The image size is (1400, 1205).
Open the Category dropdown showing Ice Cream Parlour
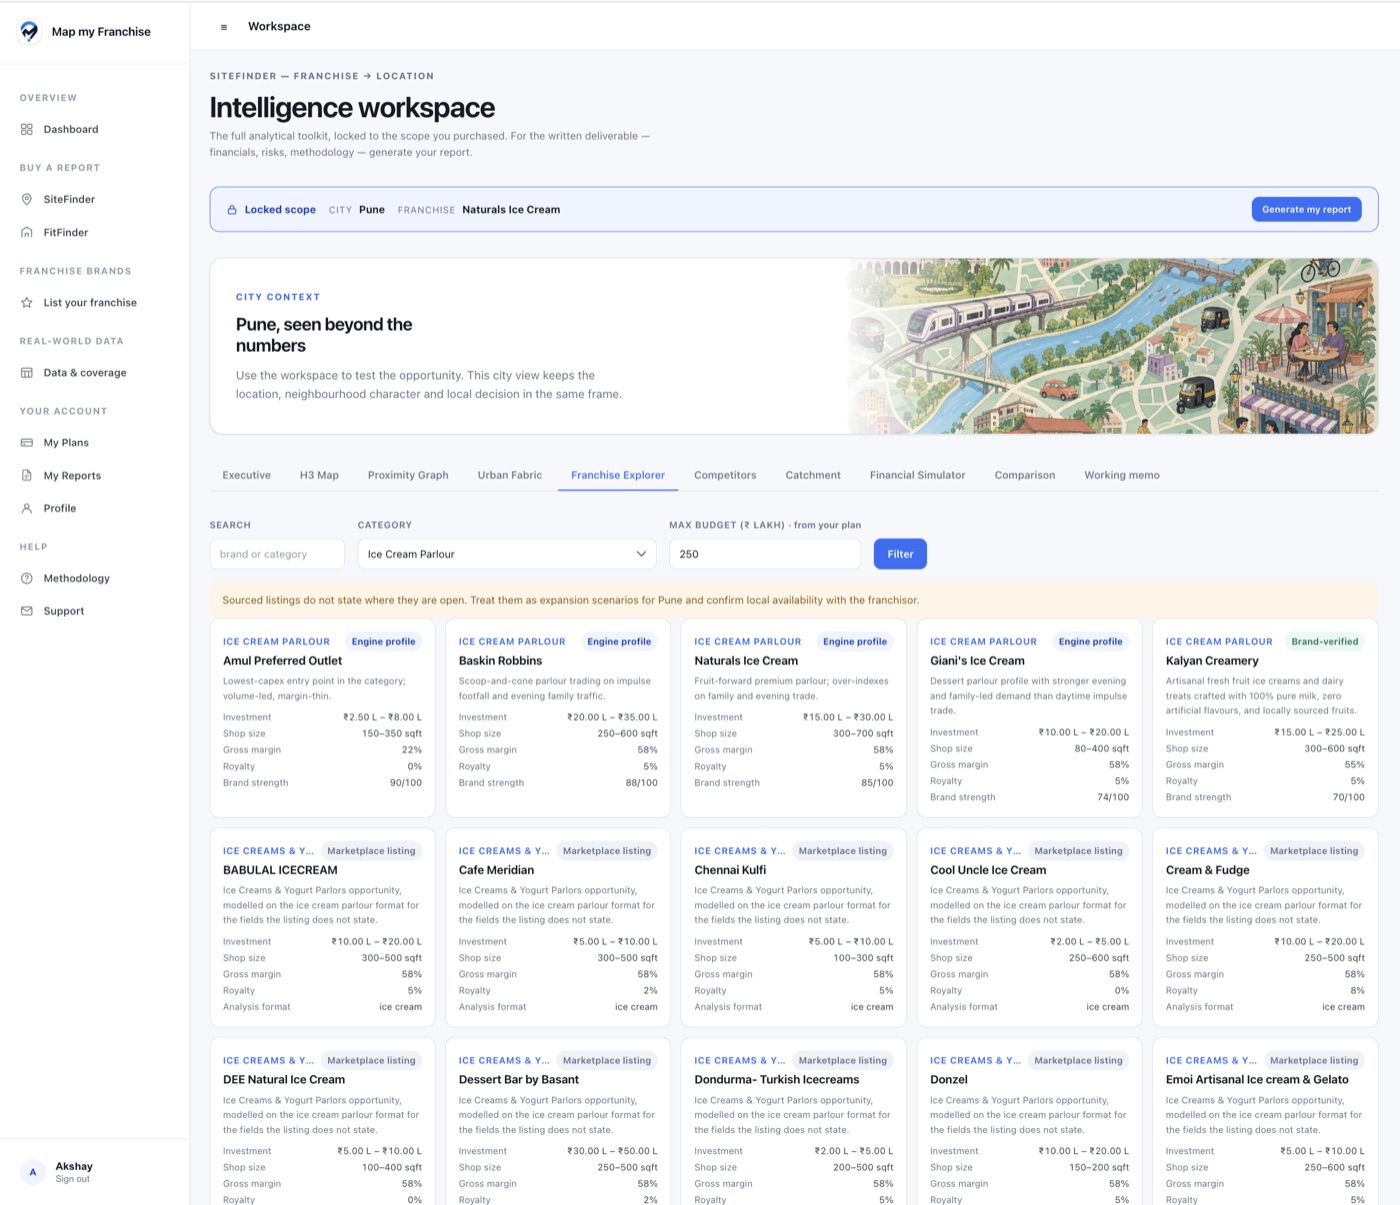coord(507,554)
